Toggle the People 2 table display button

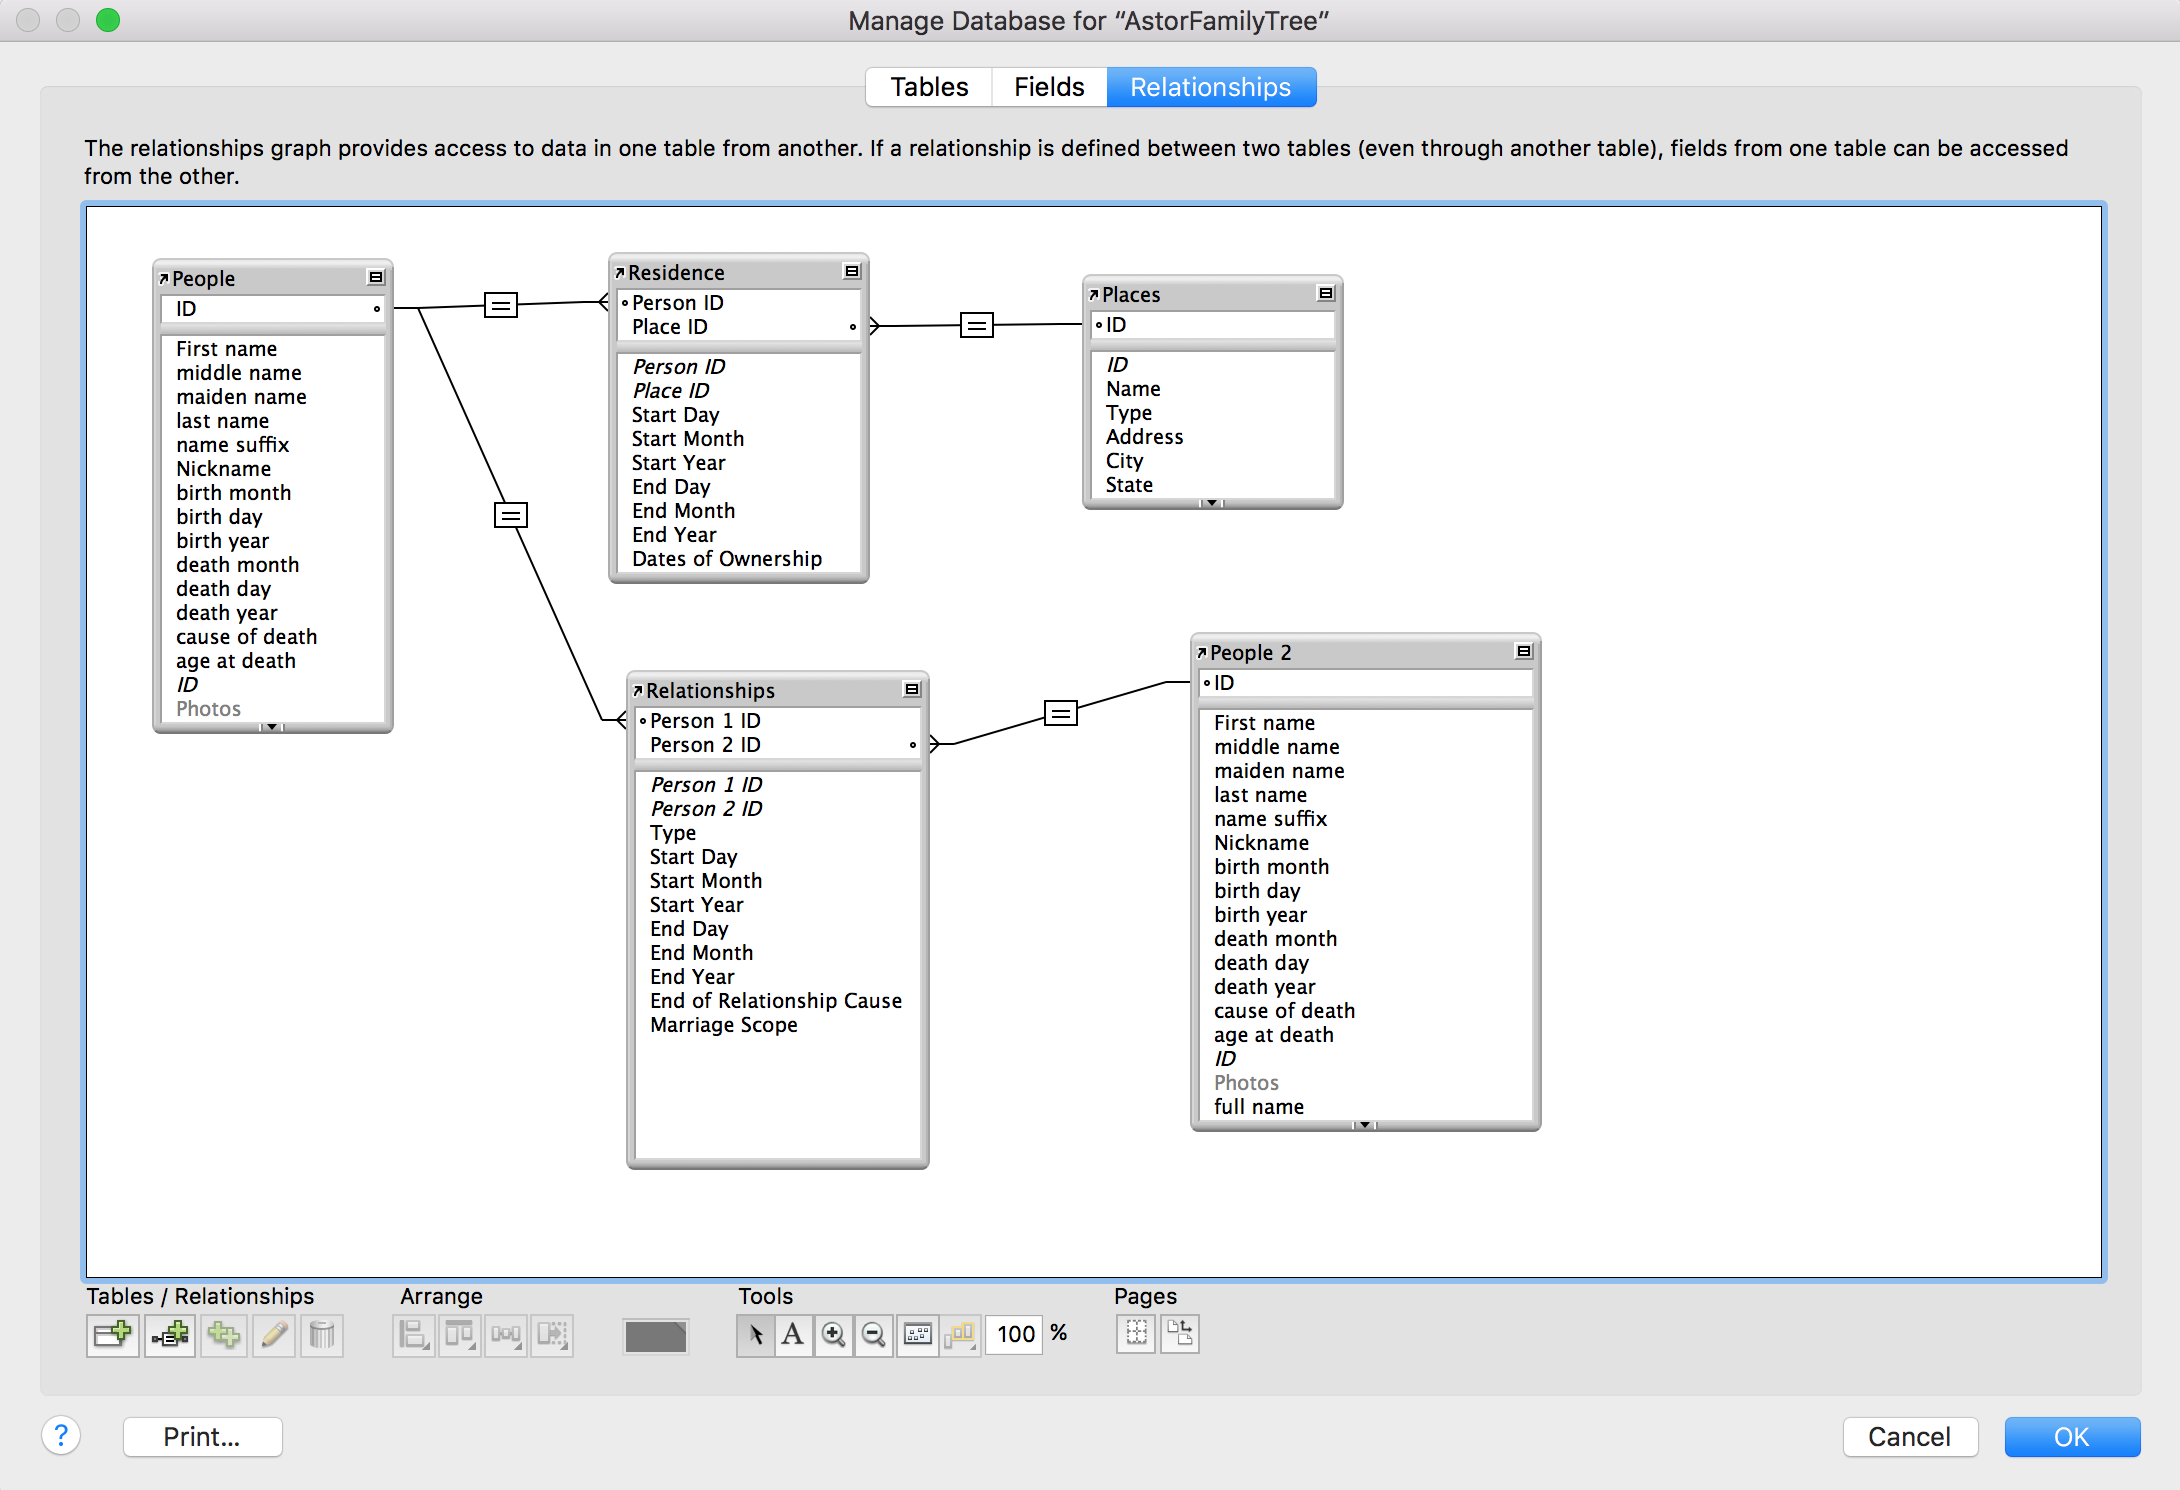pyautogui.click(x=1524, y=652)
